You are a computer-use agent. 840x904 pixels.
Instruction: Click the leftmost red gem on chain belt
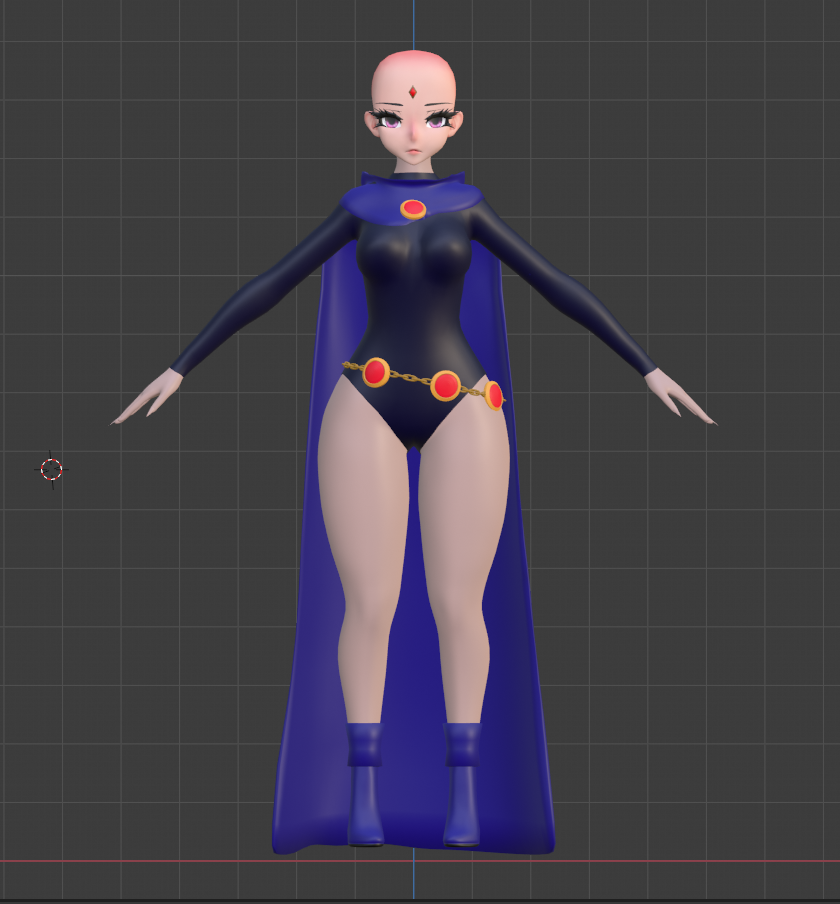(x=375, y=372)
